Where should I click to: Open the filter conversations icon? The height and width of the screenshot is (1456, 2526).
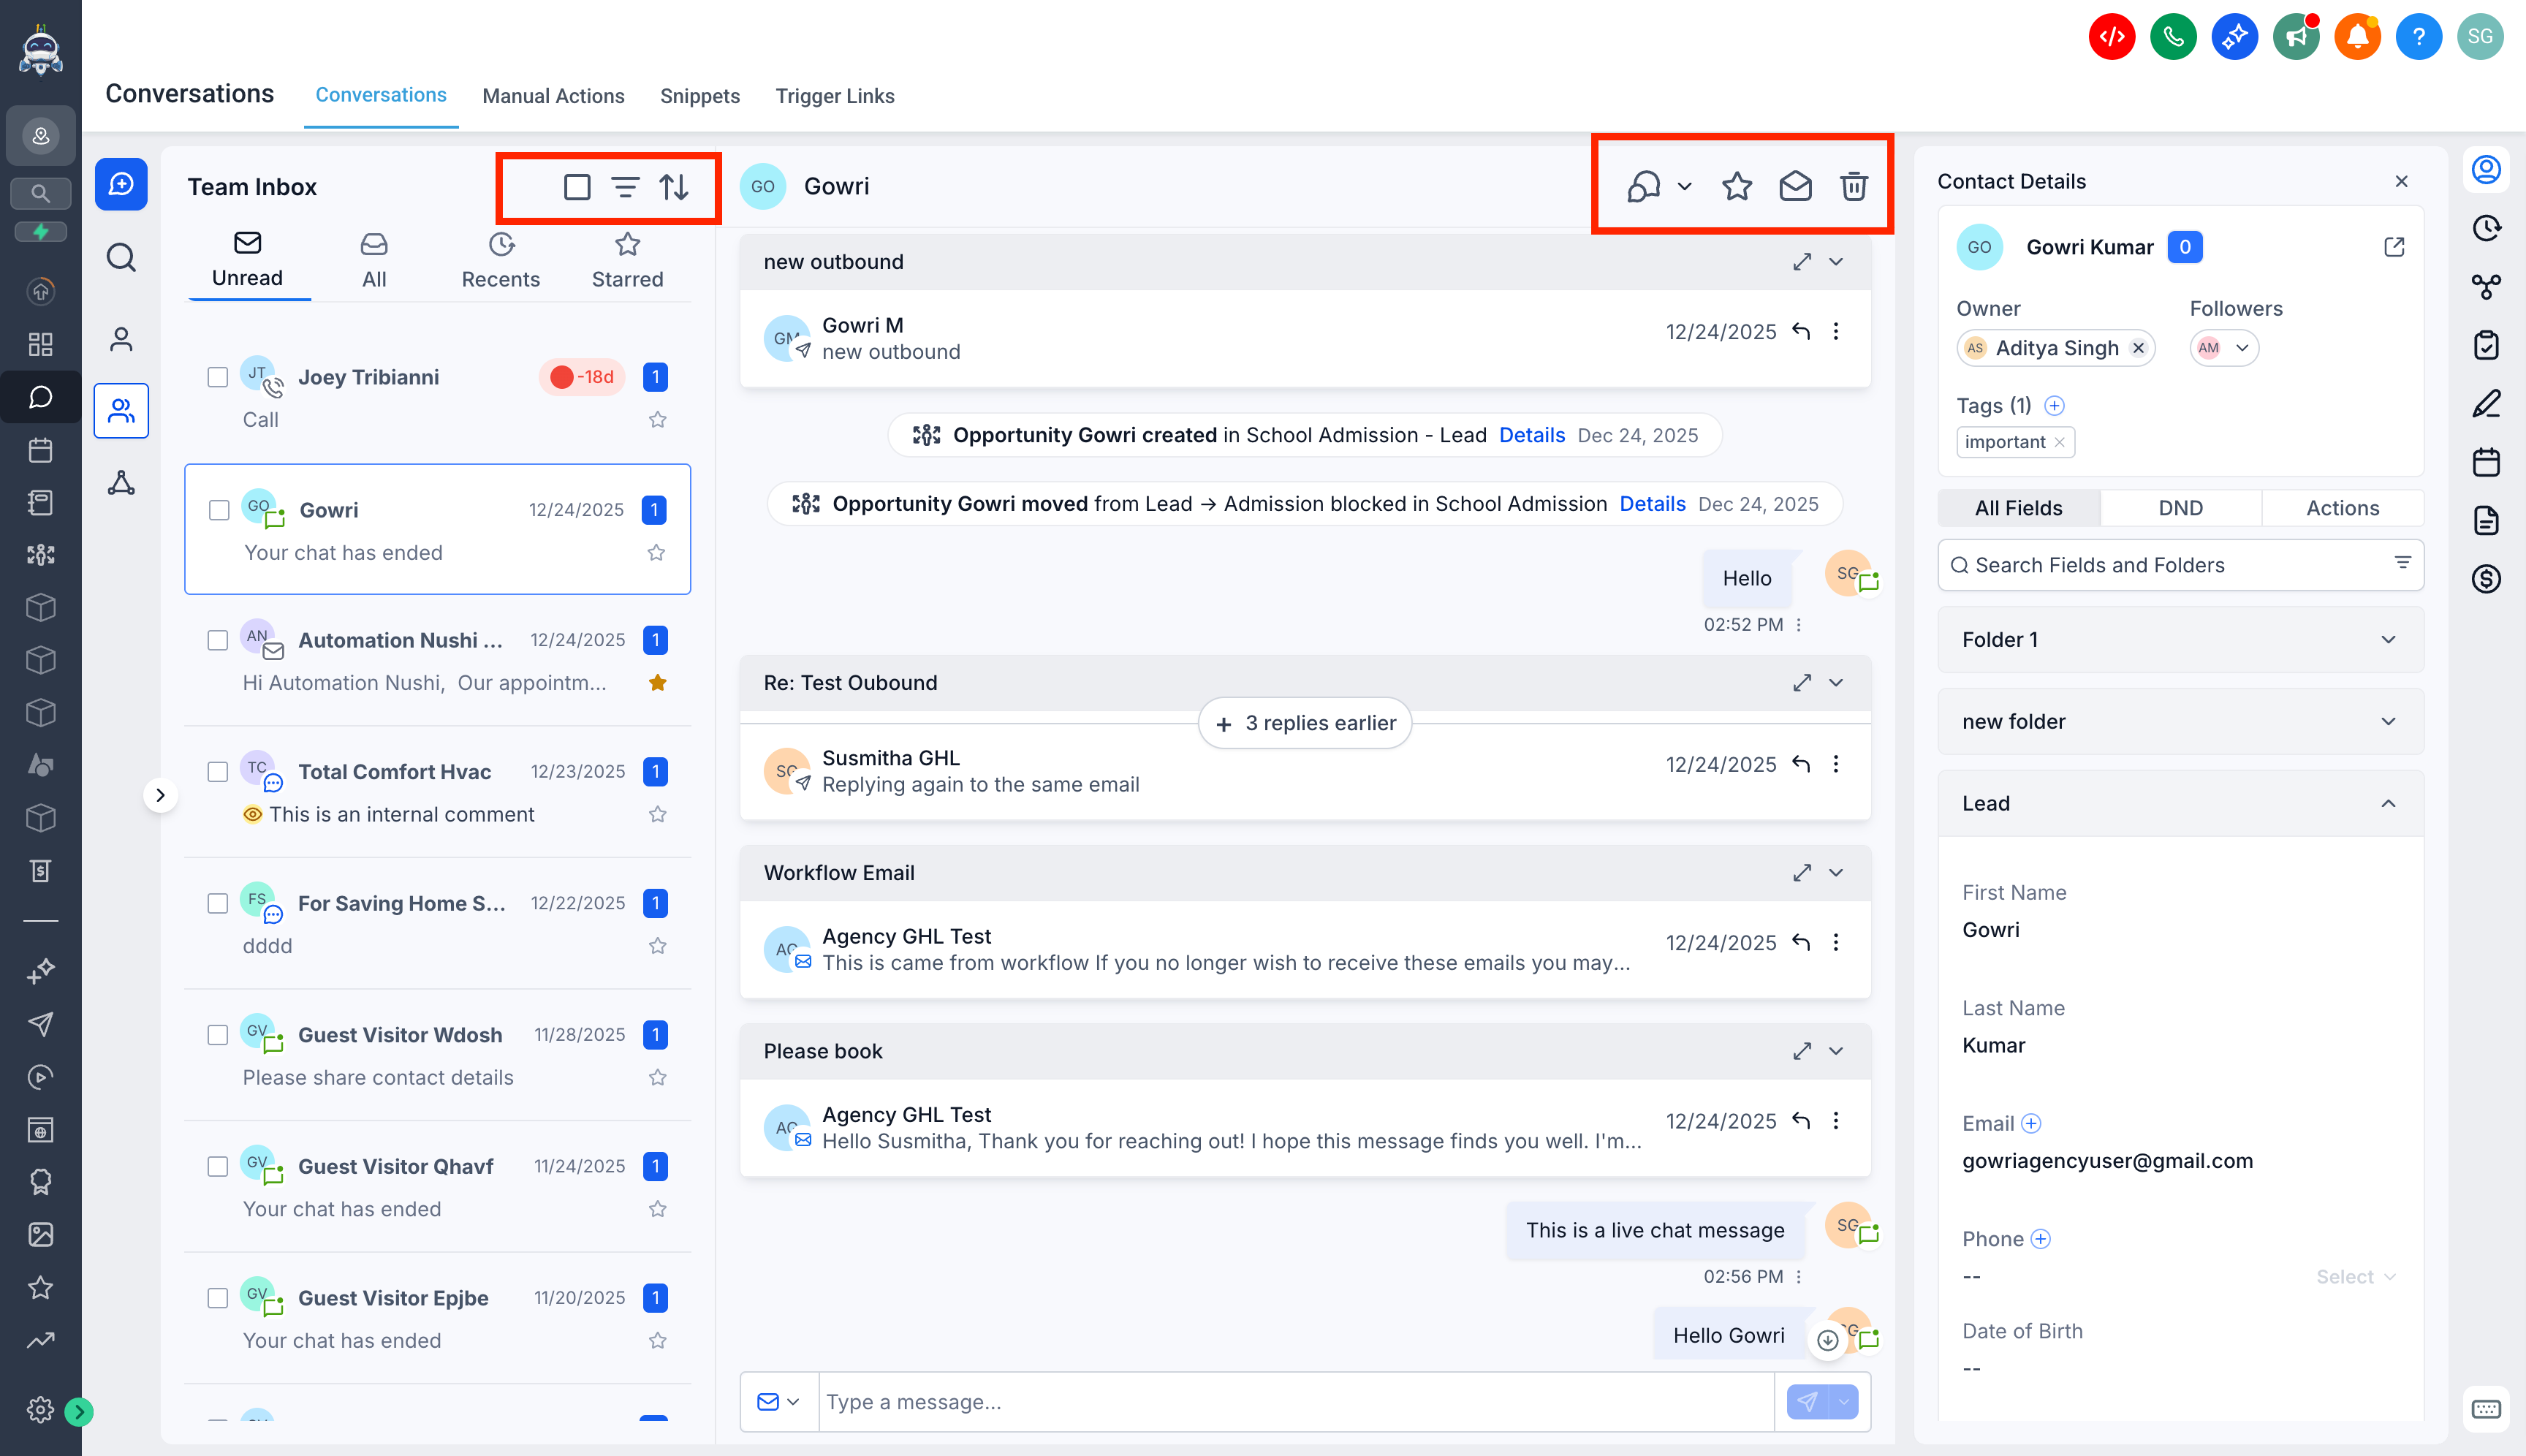(625, 187)
